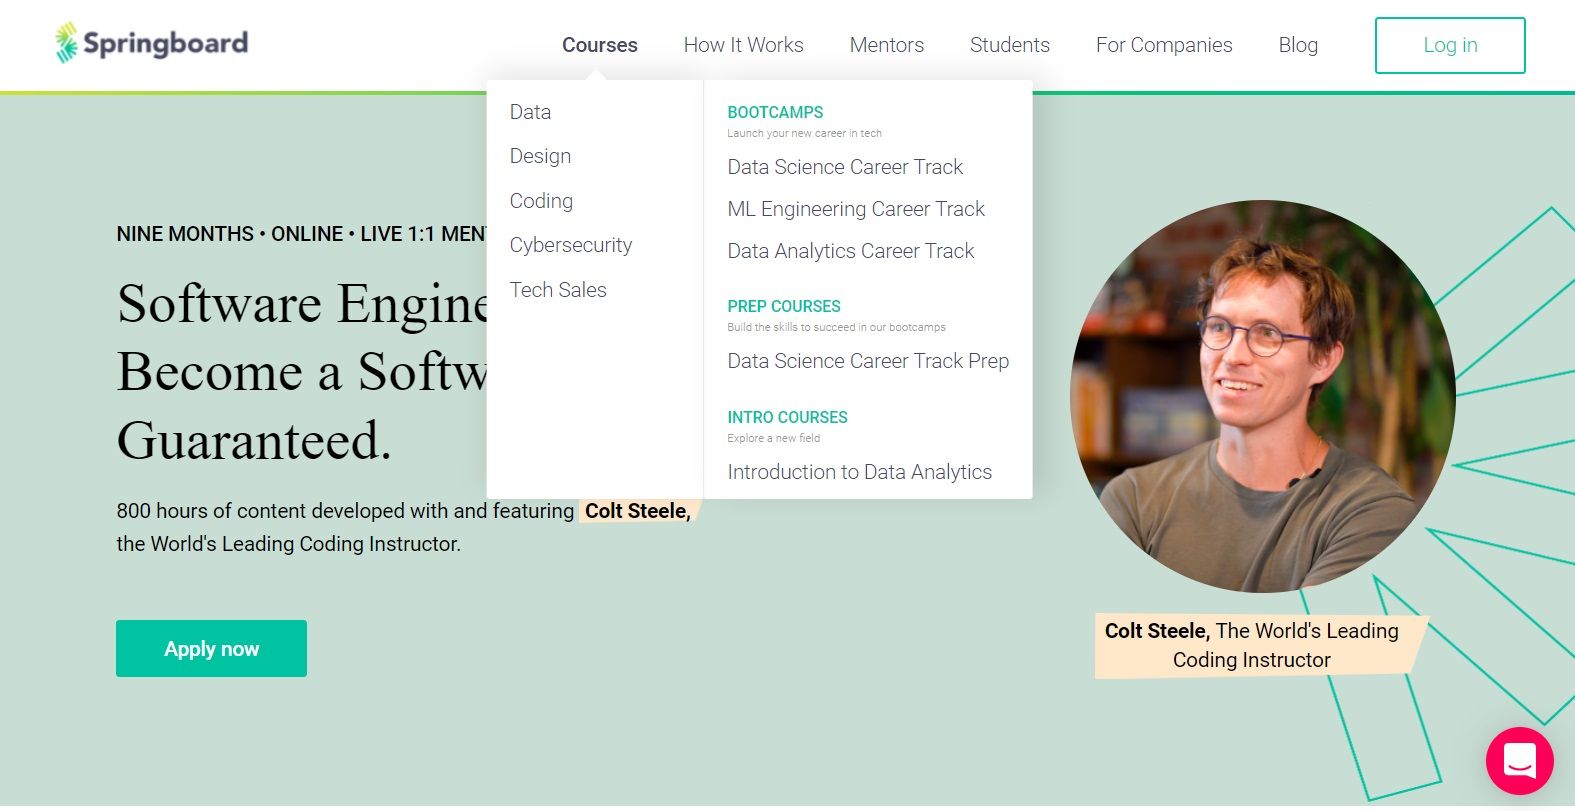The width and height of the screenshot is (1575, 811).
Task: Select ML Engineering Career Track
Action: click(856, 209)
